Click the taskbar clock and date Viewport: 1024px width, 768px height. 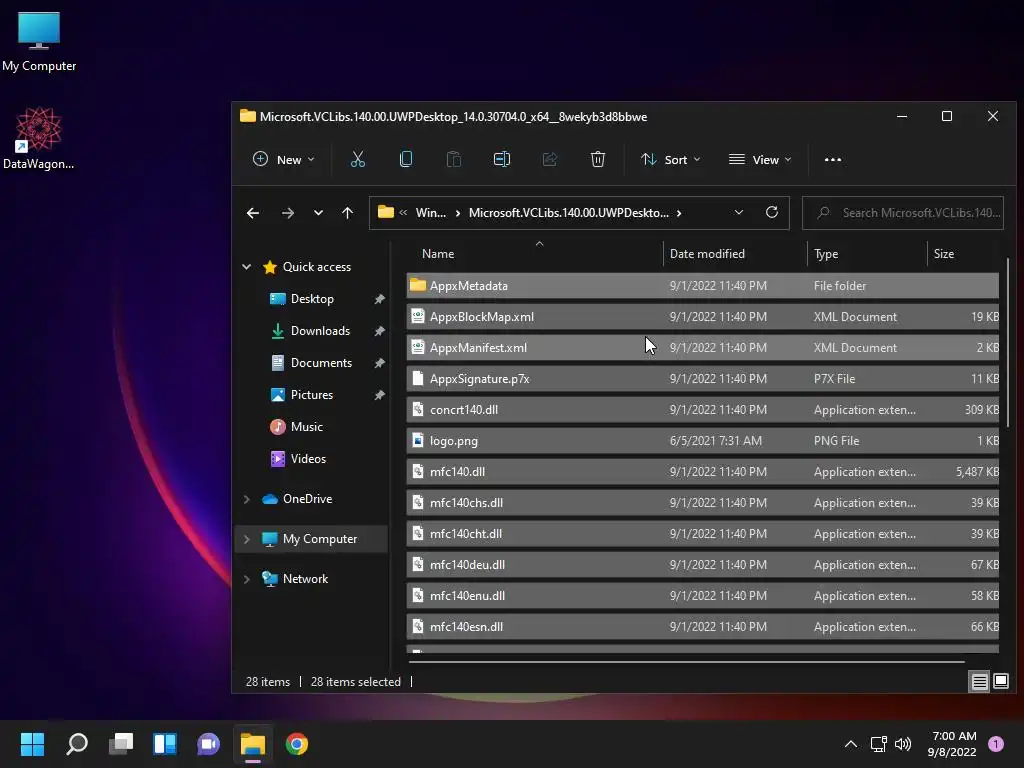[x=953, y=744]
